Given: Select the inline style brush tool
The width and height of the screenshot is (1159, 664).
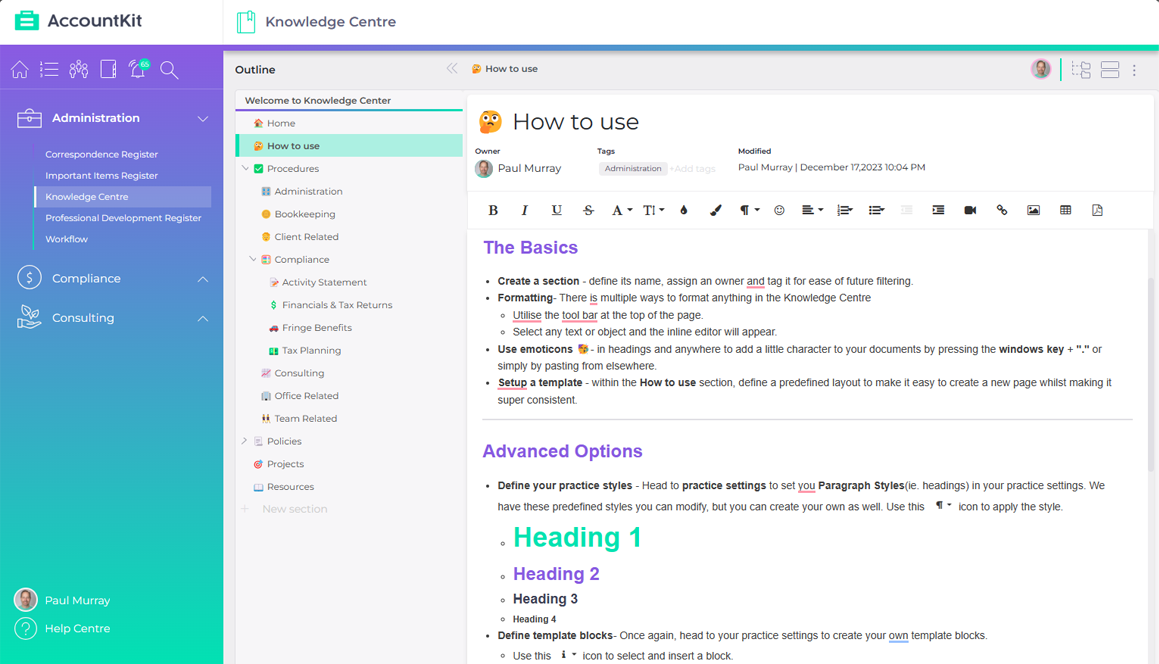Looking at the screenshot, I should click(x=716, y=210).
